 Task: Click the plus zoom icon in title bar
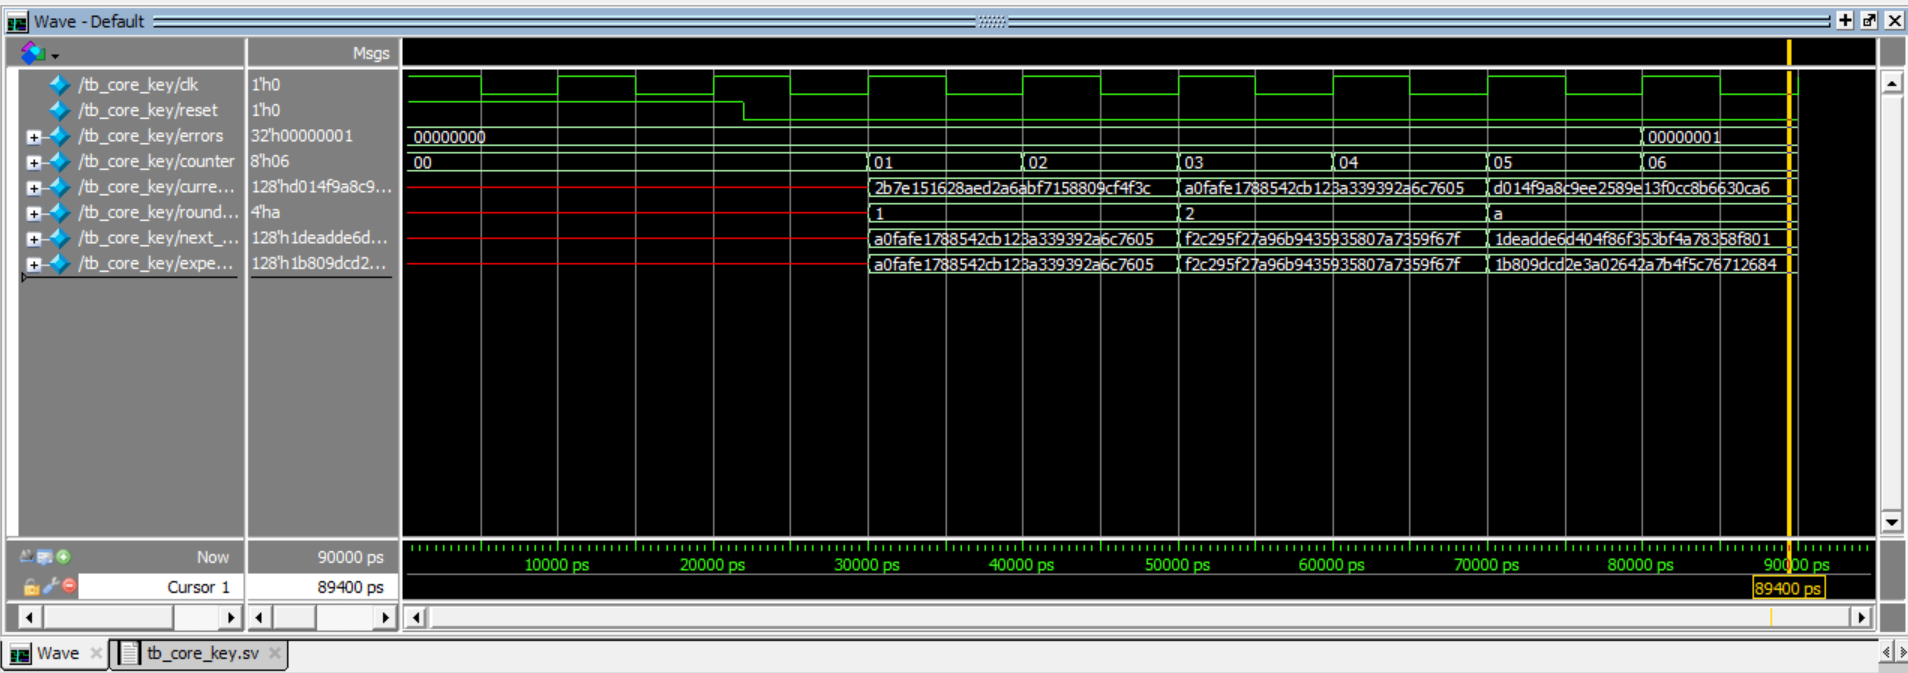coord(1845,20)
